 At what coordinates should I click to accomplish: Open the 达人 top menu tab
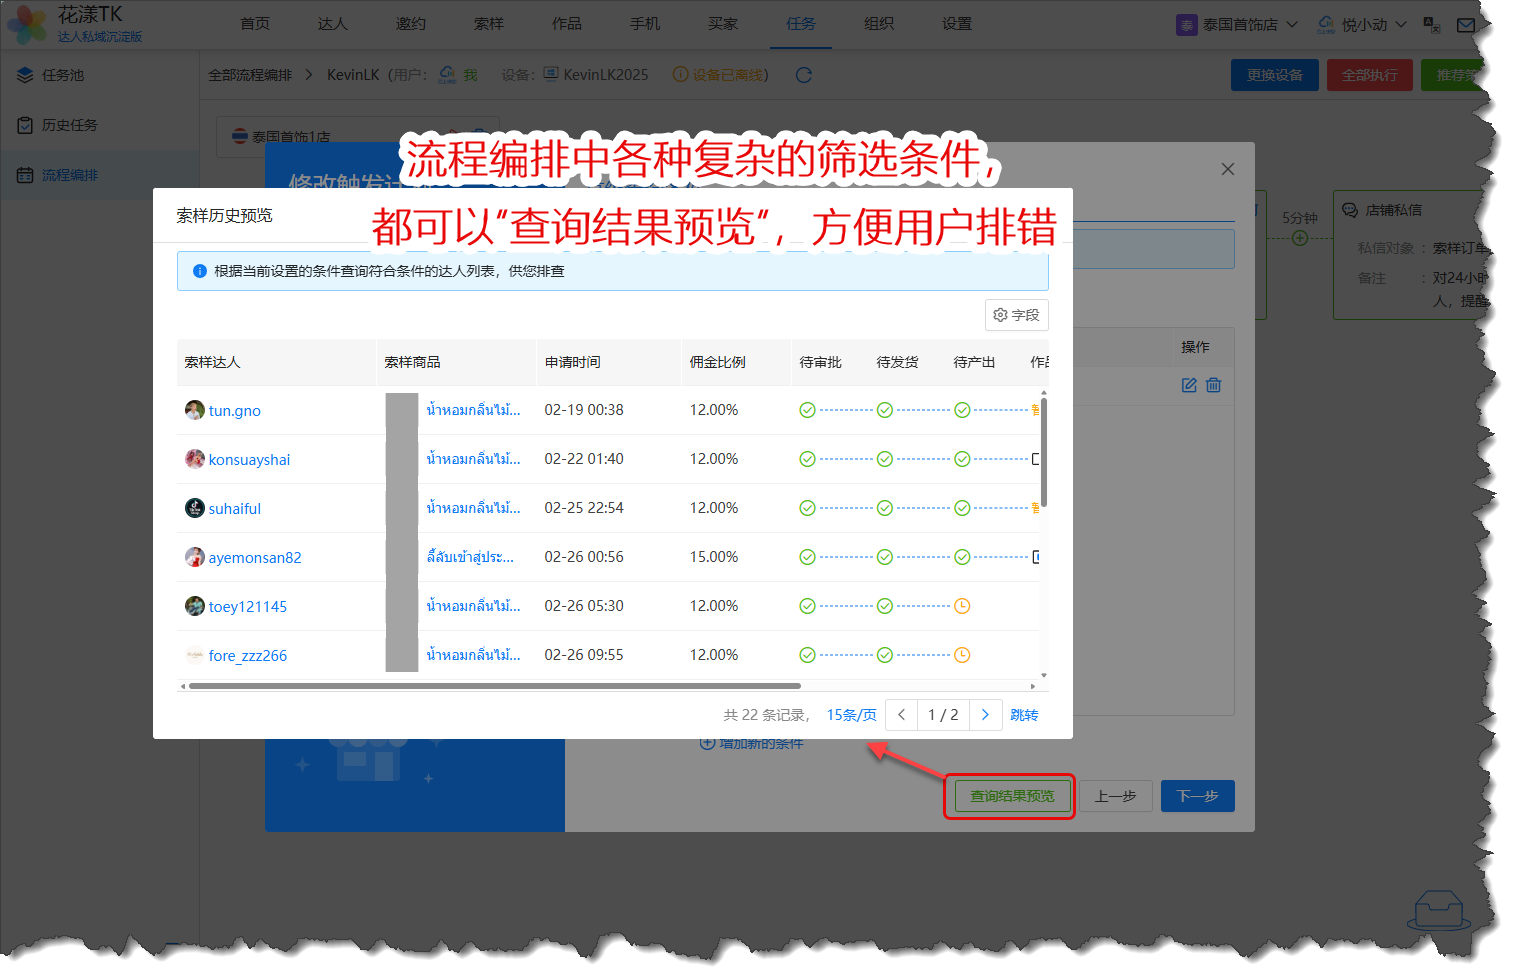click(x=332, y=24)
